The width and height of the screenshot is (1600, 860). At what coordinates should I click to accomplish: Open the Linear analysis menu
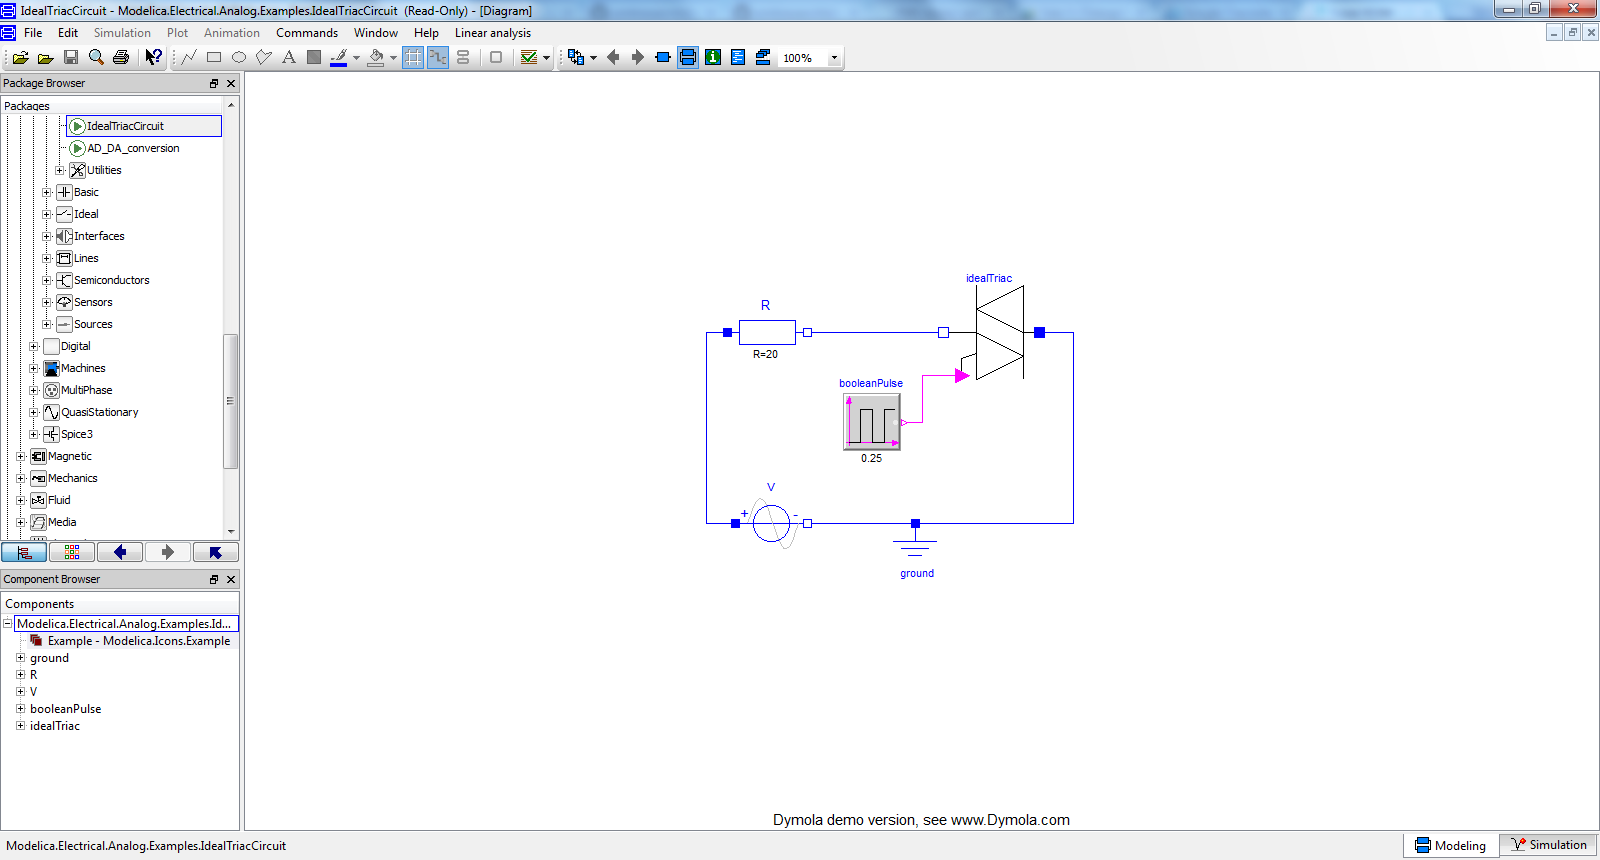(493, 33)
